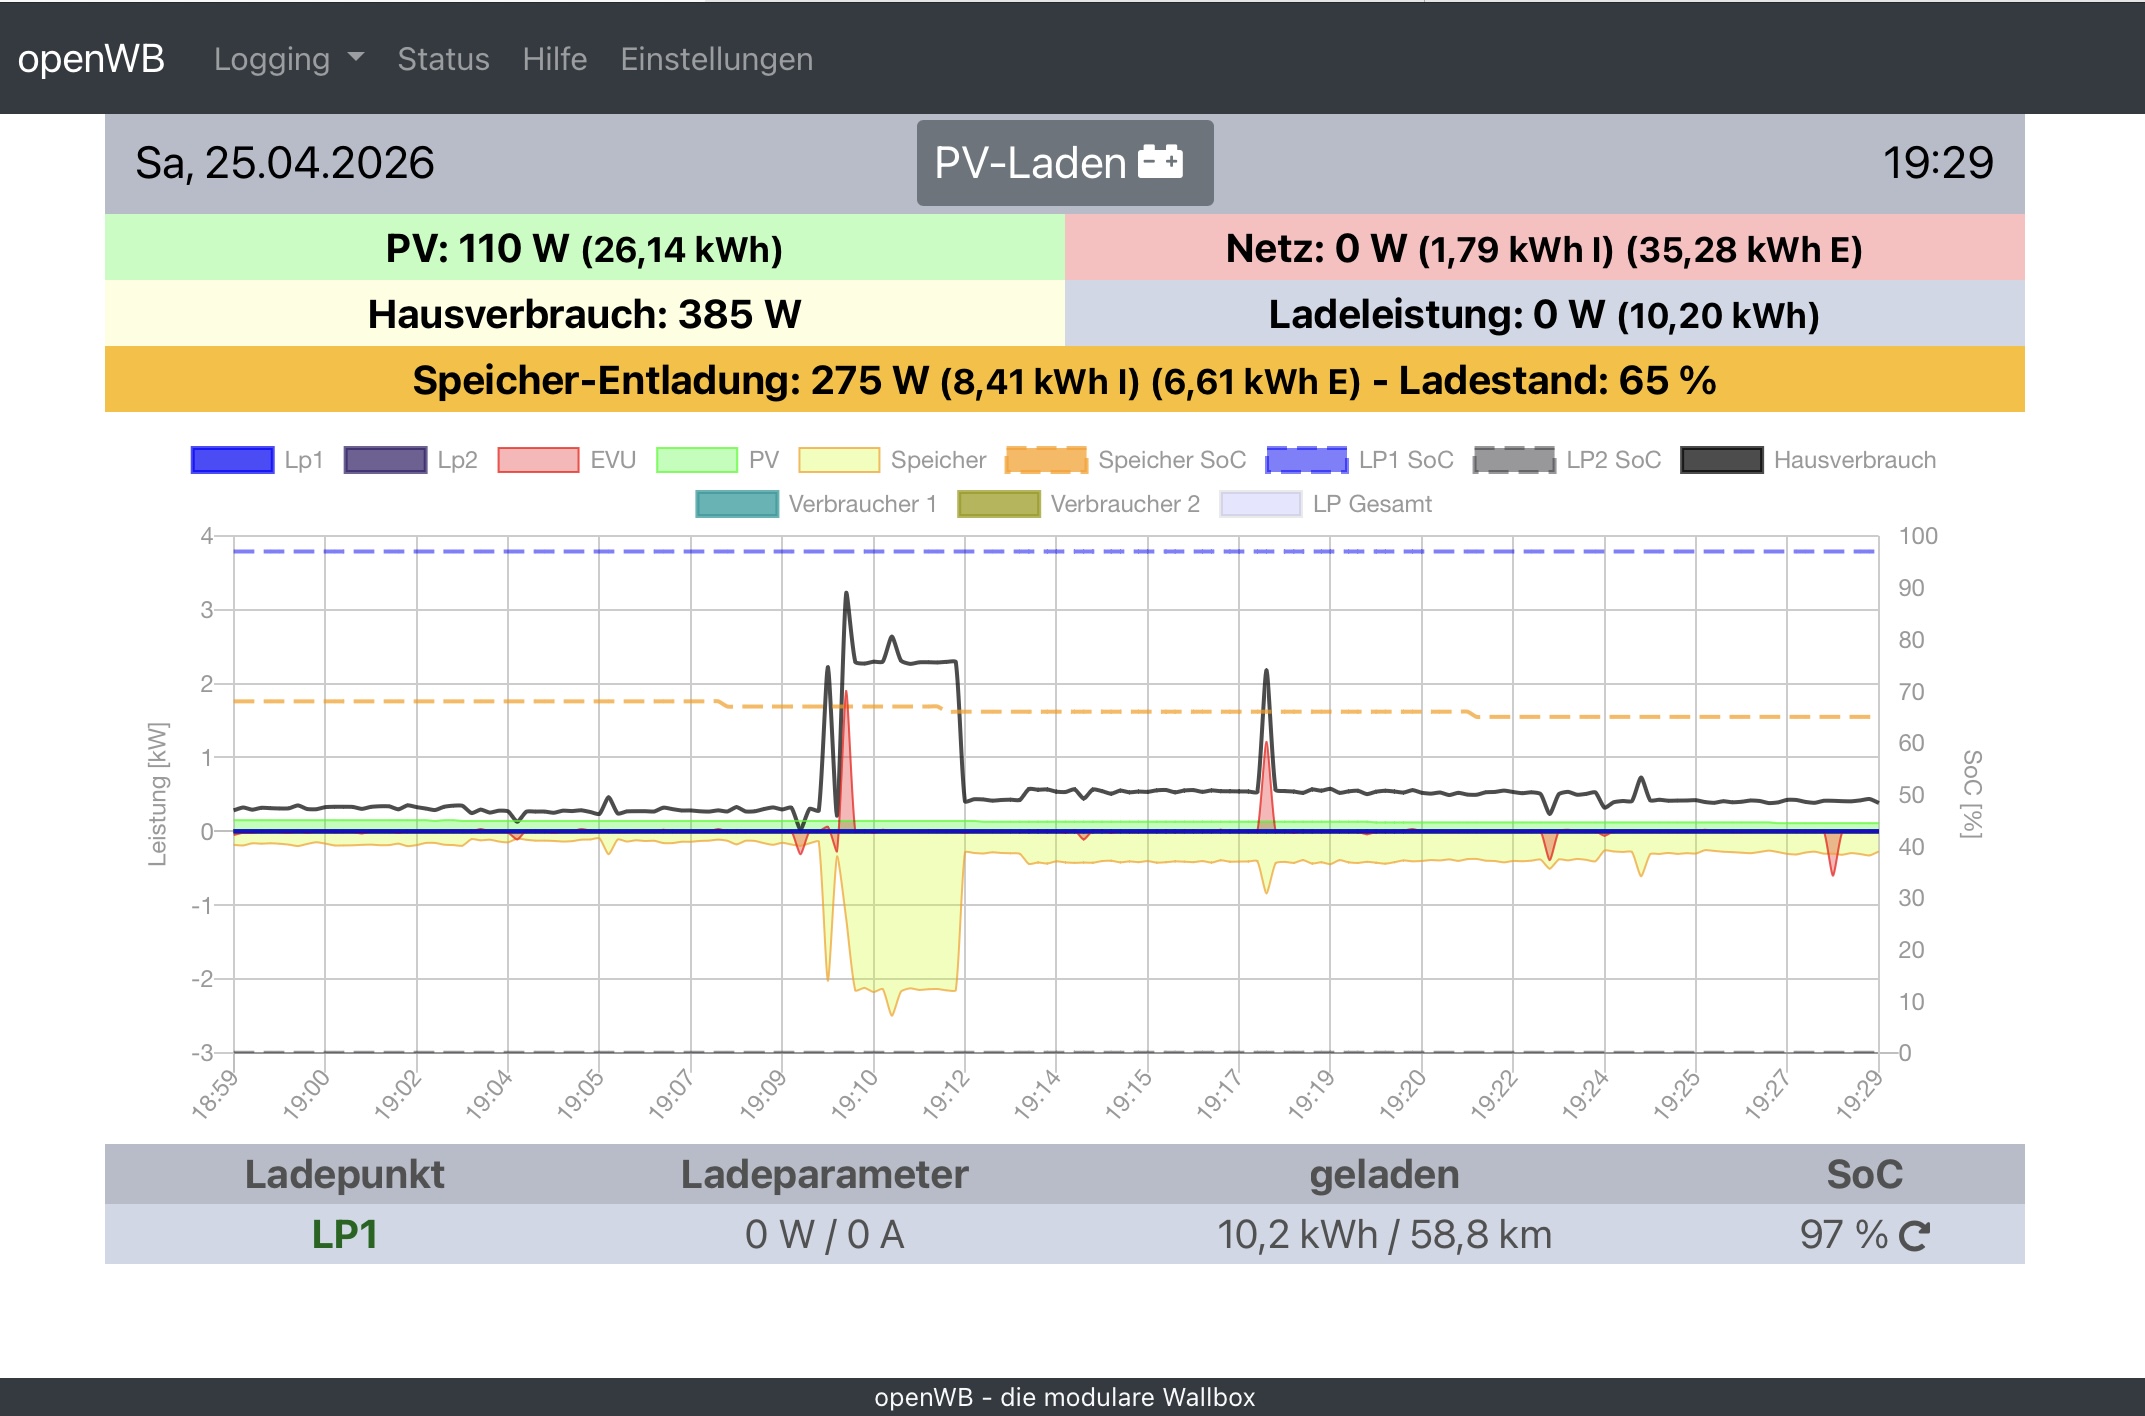Open the Logging dropdown menu
Screen dimensions: 2145x1416
coord(288,59)
